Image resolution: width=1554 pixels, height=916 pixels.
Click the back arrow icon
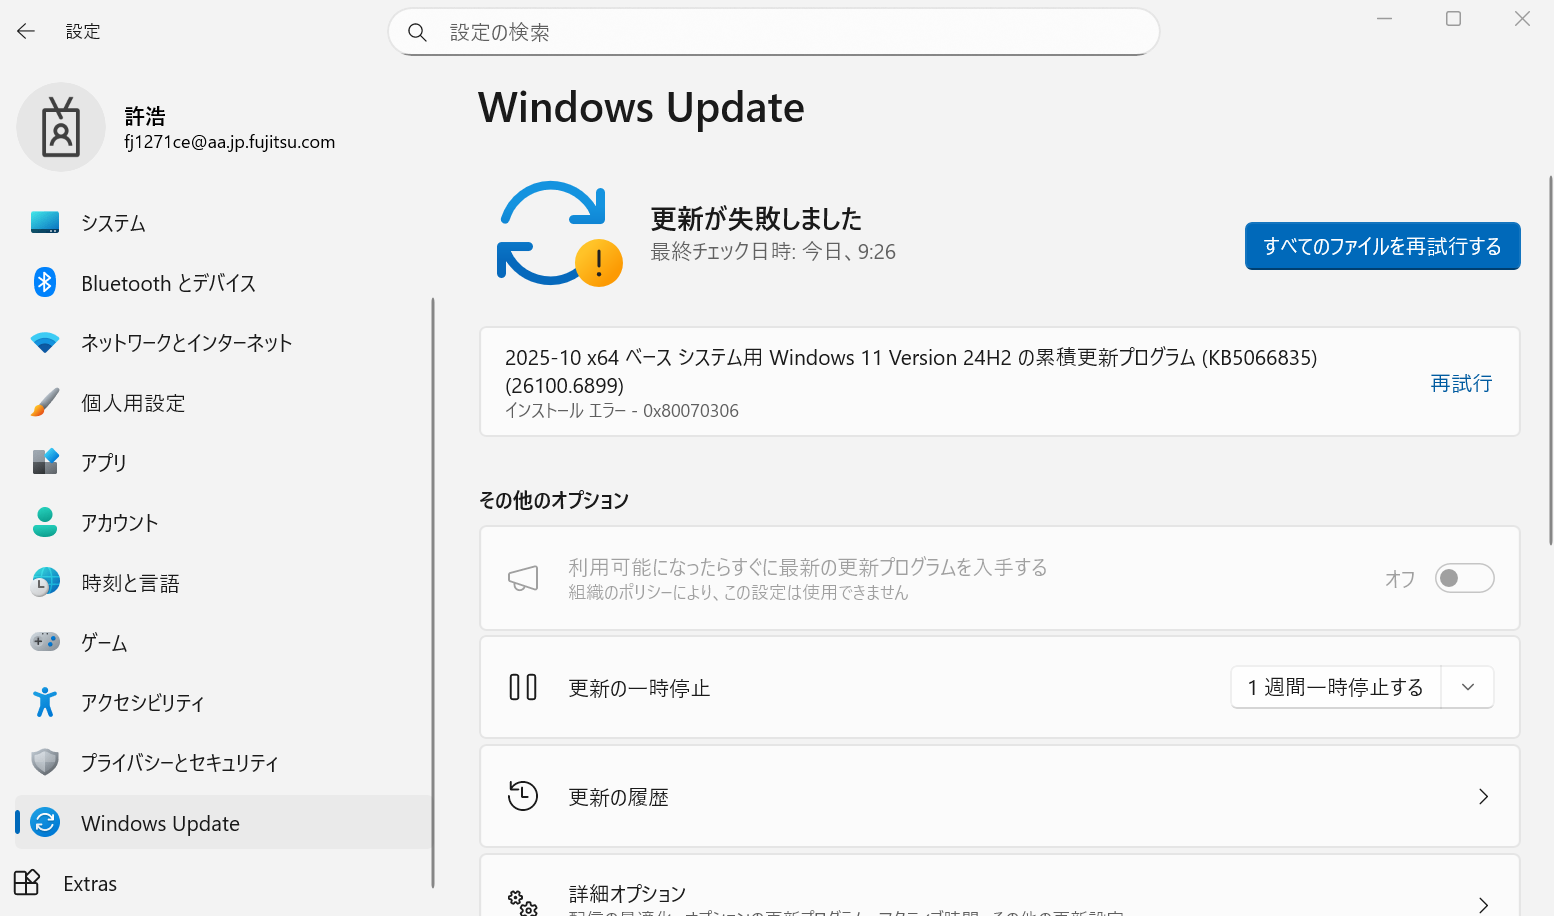[x=26, y=32]
